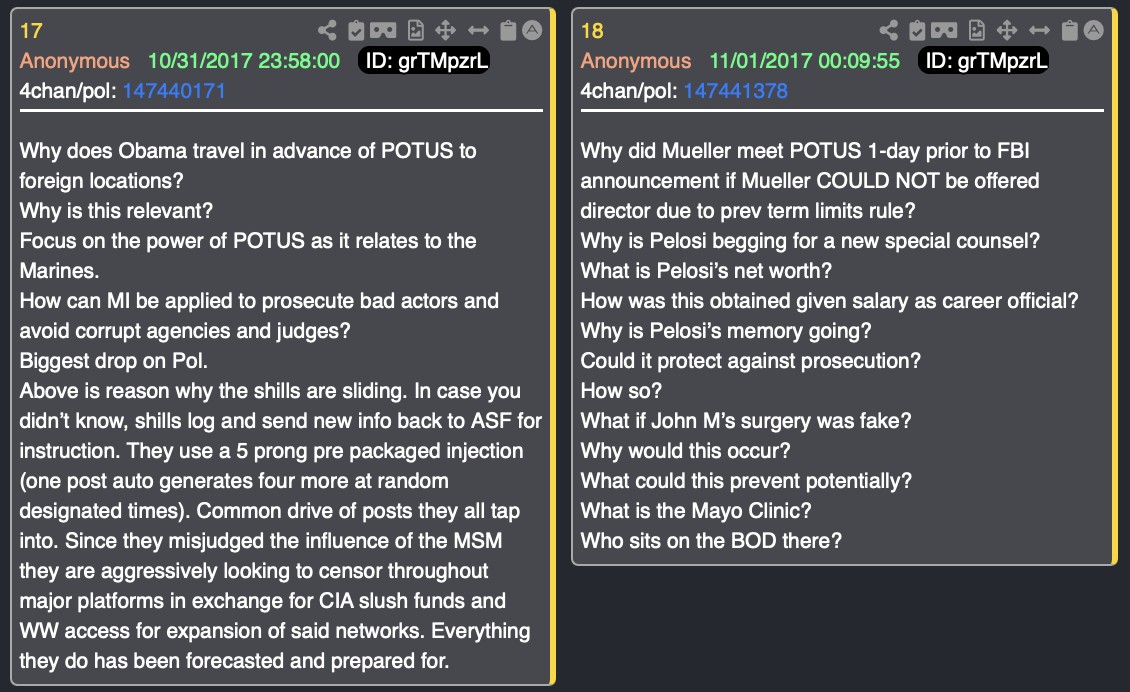Click the ID grTMpzrL badge on post 18

coord(983,61)
